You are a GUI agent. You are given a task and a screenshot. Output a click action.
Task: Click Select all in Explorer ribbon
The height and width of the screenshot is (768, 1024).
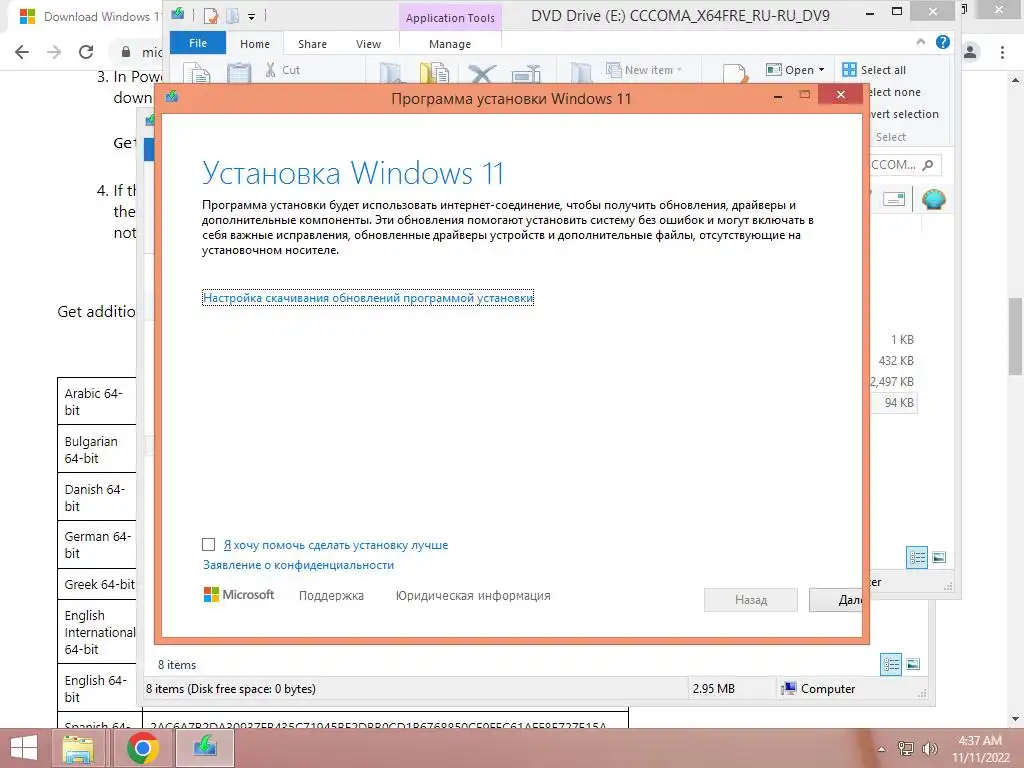[x=874, y=70]
